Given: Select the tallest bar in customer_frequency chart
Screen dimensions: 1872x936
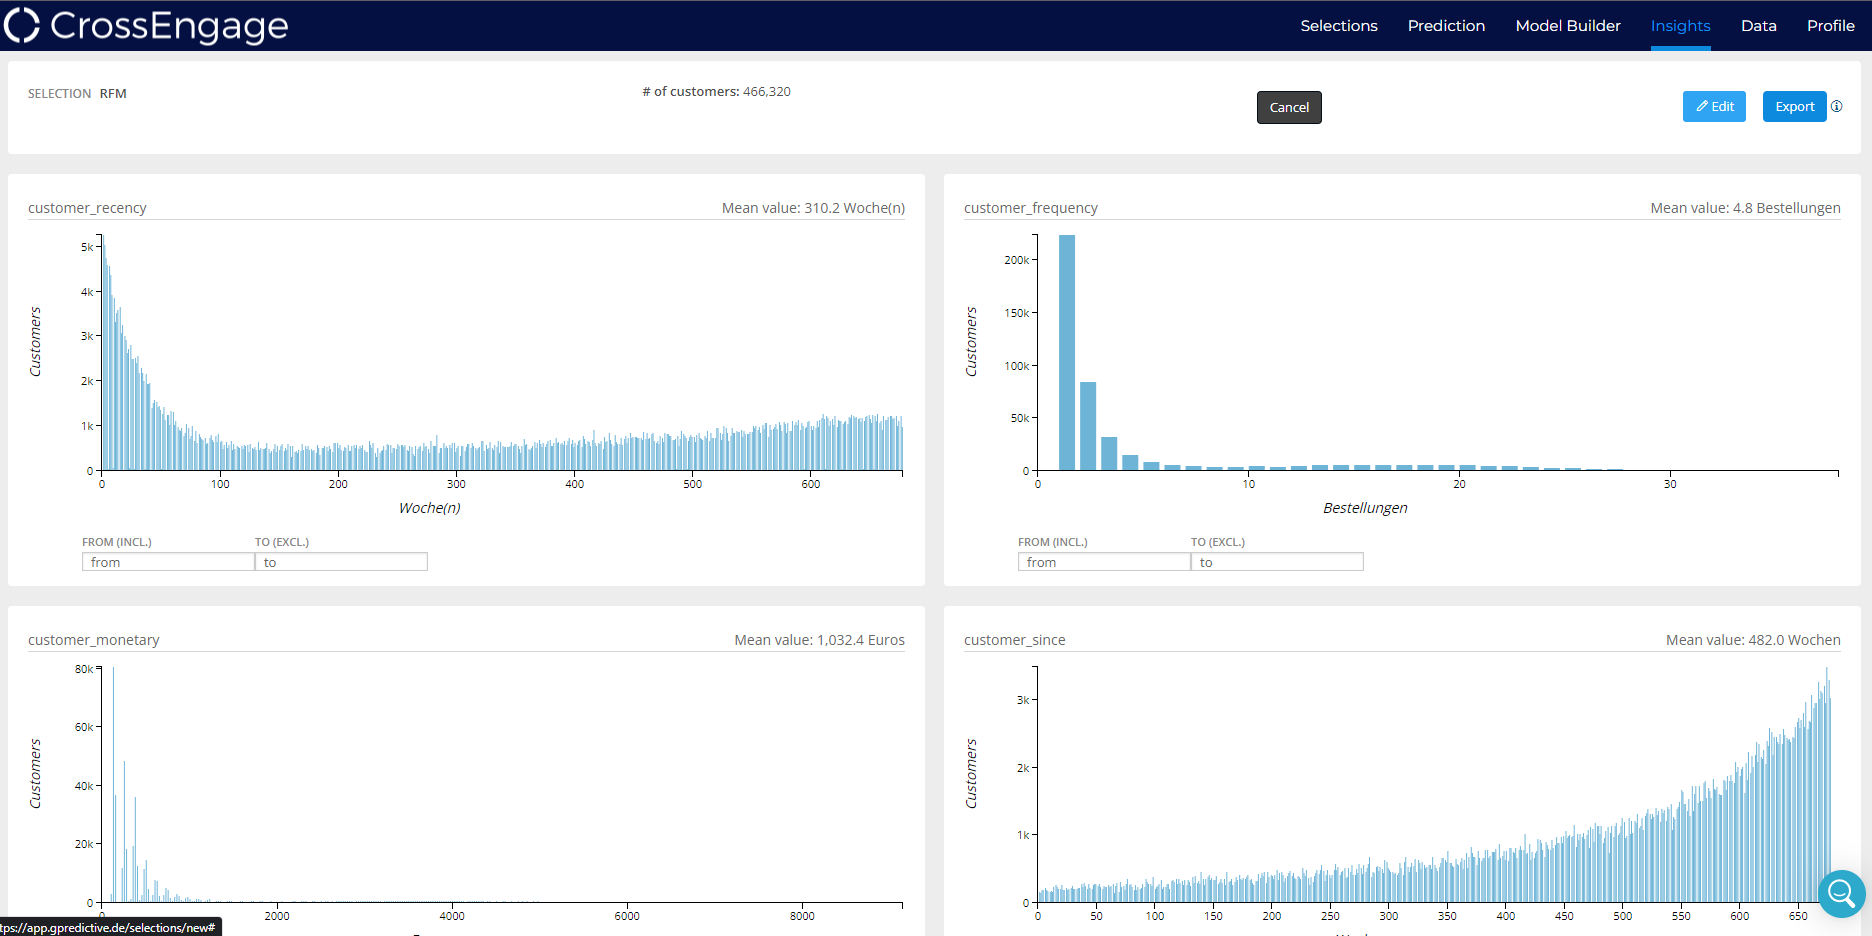Looking at the screenshot, I should point(1067,352).
